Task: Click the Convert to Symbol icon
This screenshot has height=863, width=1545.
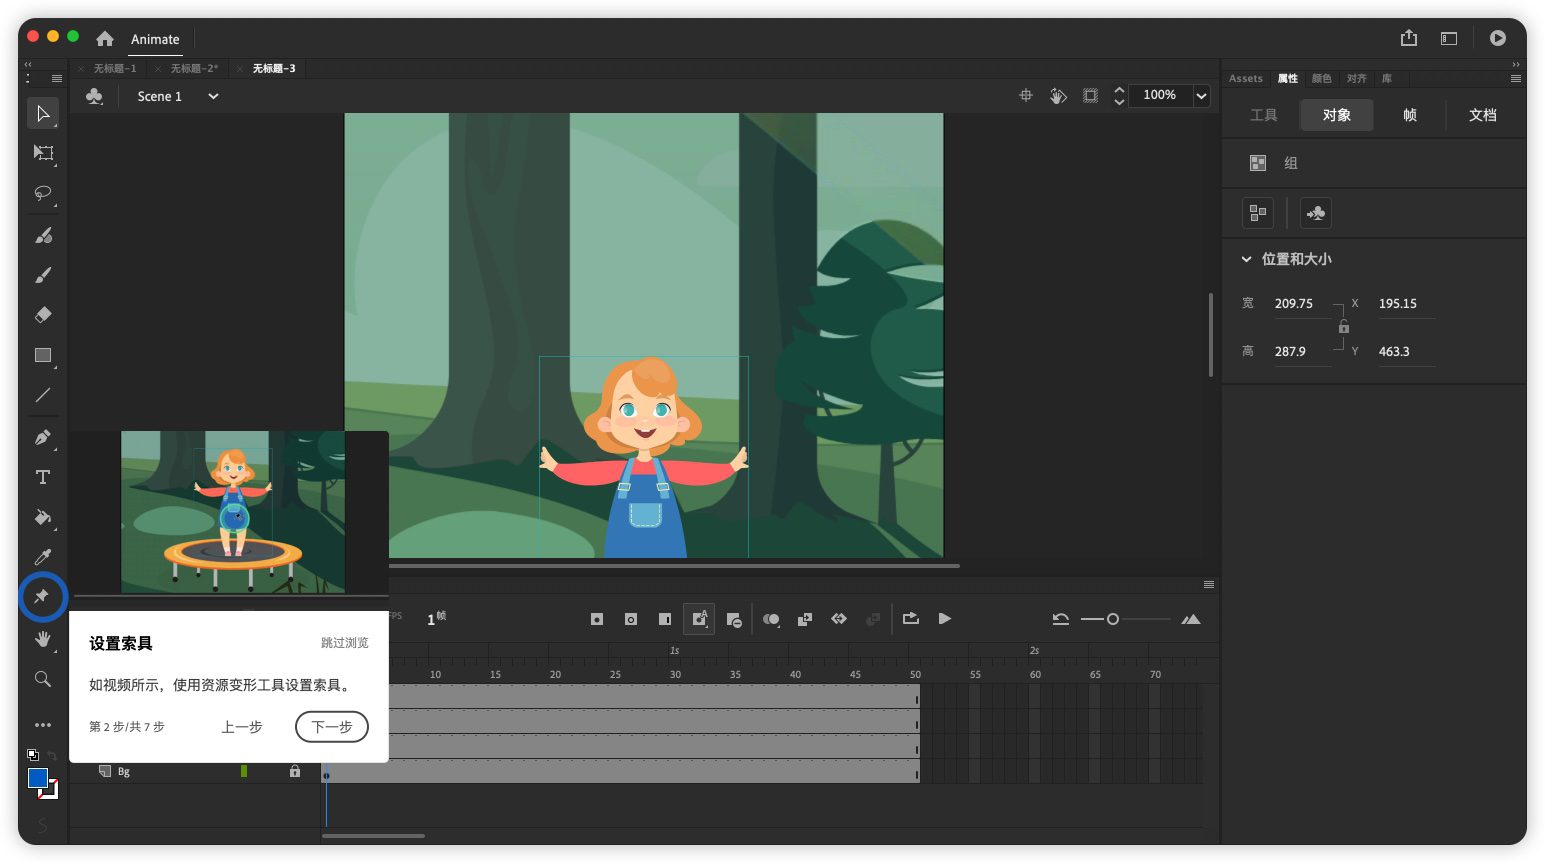Action: click(x=1316, y=213)
